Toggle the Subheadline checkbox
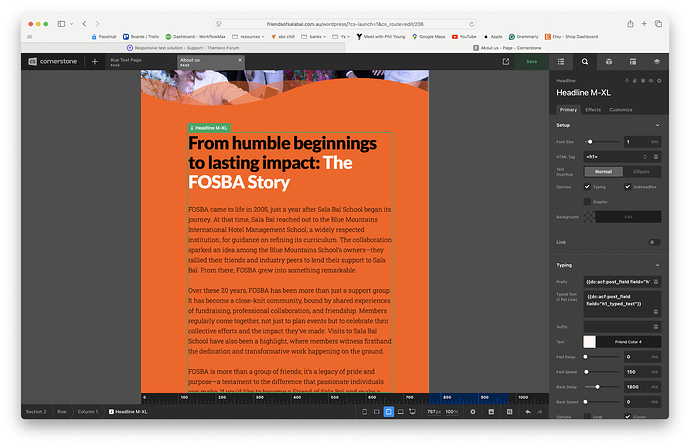 [628, 186]
